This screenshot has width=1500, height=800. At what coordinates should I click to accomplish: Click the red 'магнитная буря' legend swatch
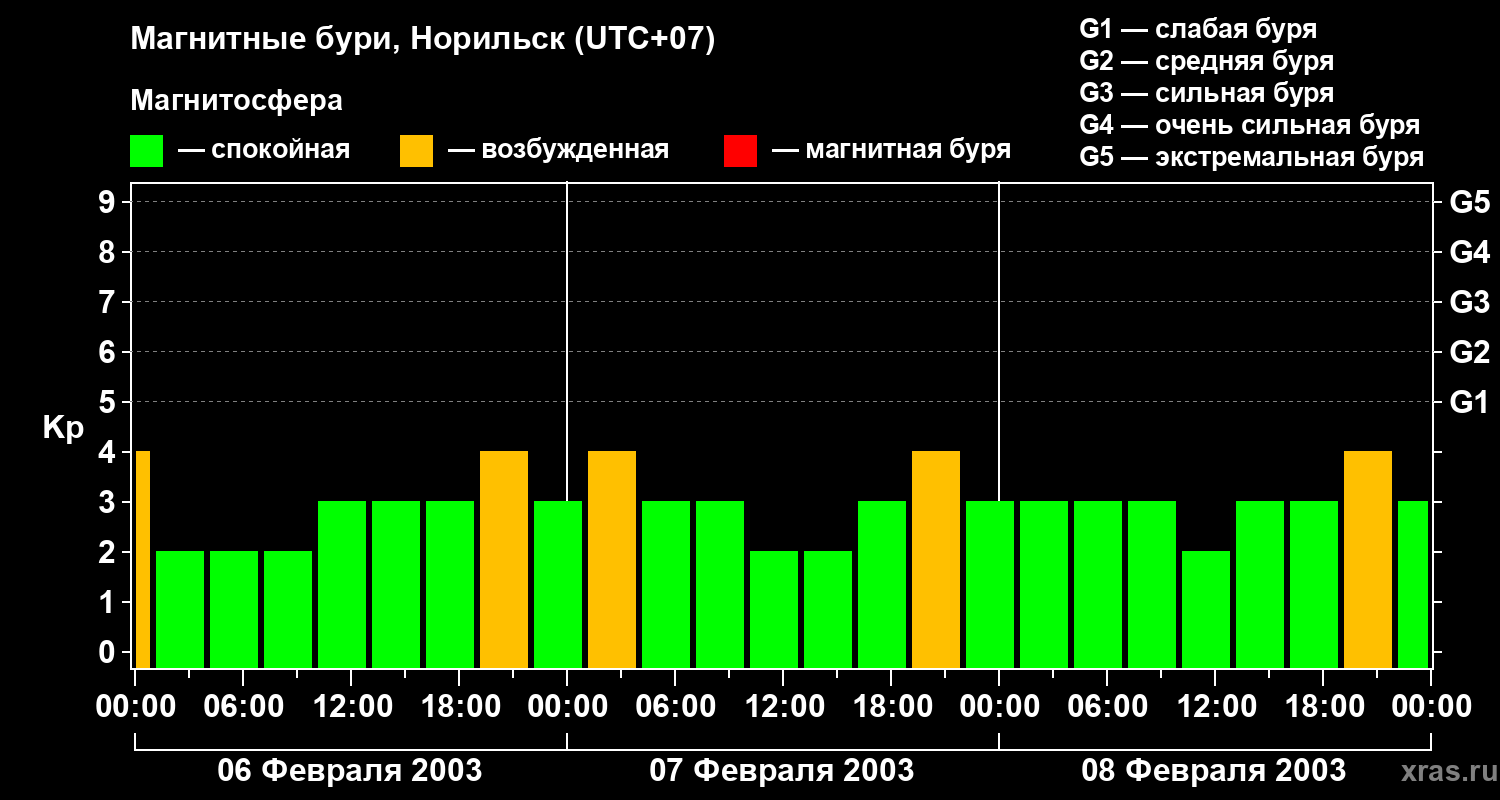click(x=741, y=151)
